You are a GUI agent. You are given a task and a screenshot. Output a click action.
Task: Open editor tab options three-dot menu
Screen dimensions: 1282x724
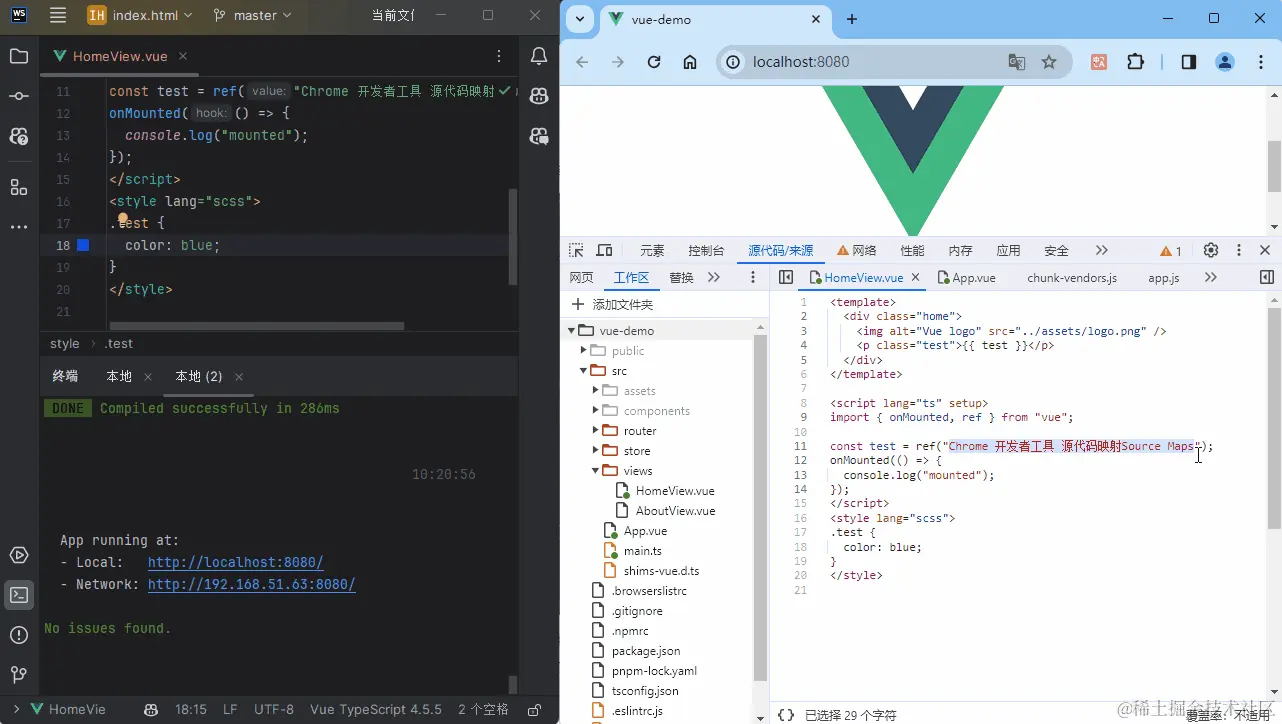[x=499, y=56]
